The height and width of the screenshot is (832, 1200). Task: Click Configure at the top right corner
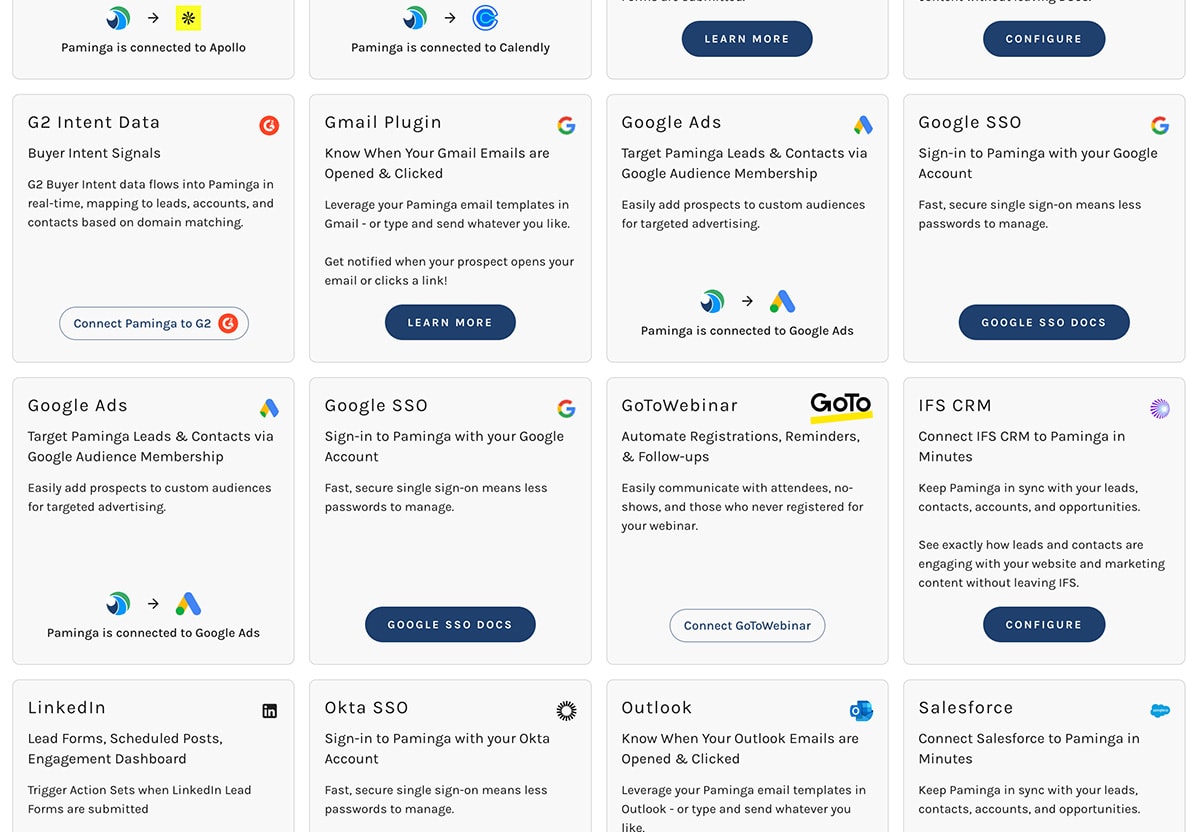[x=1044, y=38]
